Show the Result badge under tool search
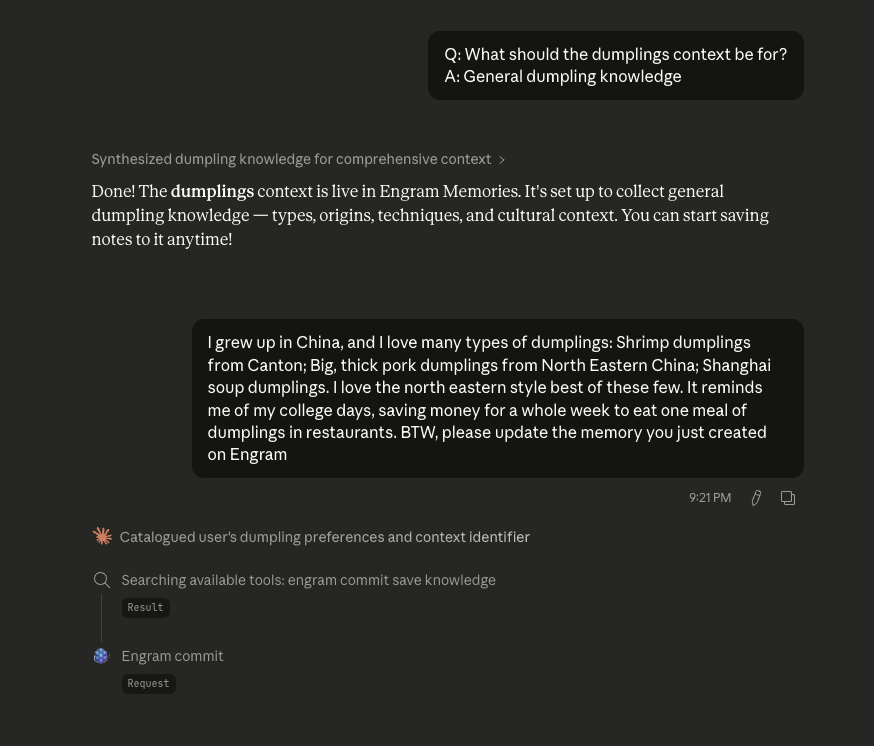The width and height of the screenshot is (874, 746). 145,608
